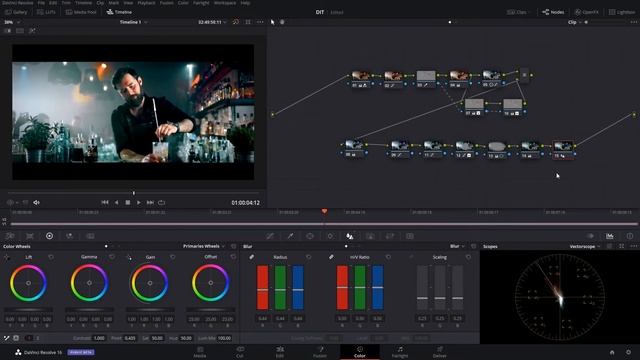
Task: Open the viewer zoom percentage dropdown
Action: coord(12,22)
